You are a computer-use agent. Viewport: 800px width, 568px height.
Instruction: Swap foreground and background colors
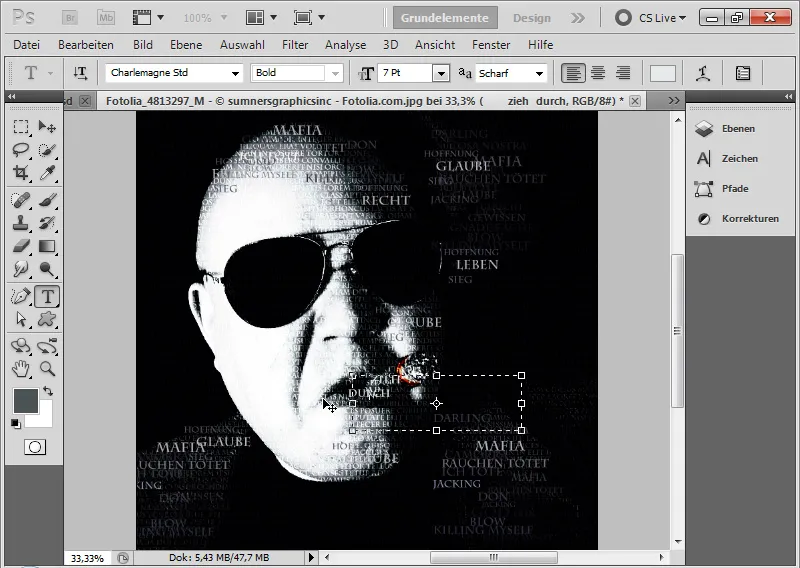point(48,391)
